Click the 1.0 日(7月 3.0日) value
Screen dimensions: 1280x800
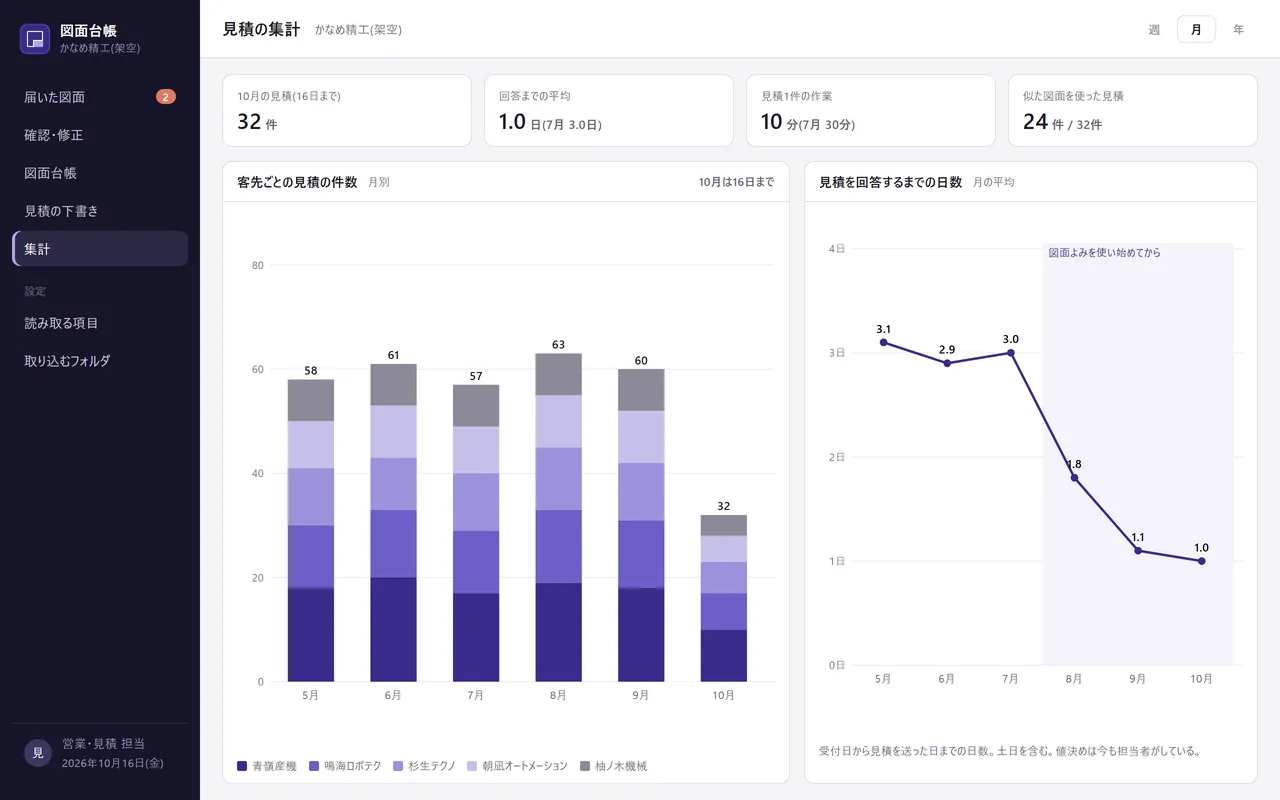point(550,122)
